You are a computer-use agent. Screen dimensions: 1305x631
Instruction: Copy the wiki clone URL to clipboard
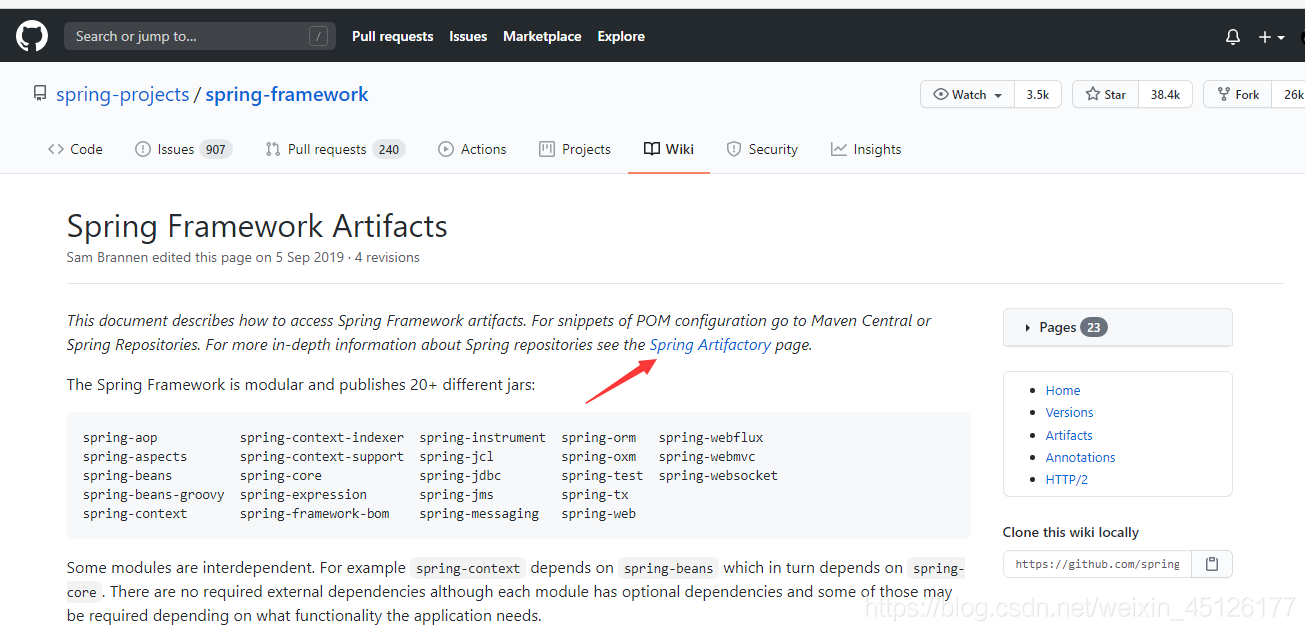click(1212, 564)
